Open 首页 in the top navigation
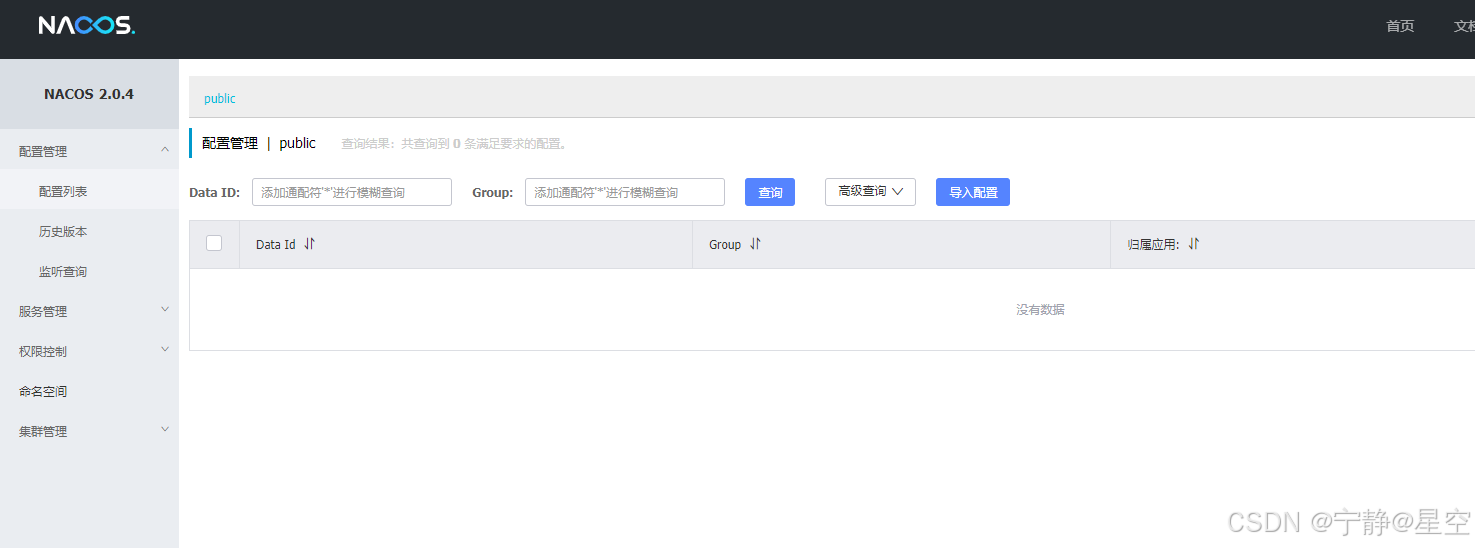Image resolution: width=1475 pixels, height=548 pixels. click(x=1400, y=26)
